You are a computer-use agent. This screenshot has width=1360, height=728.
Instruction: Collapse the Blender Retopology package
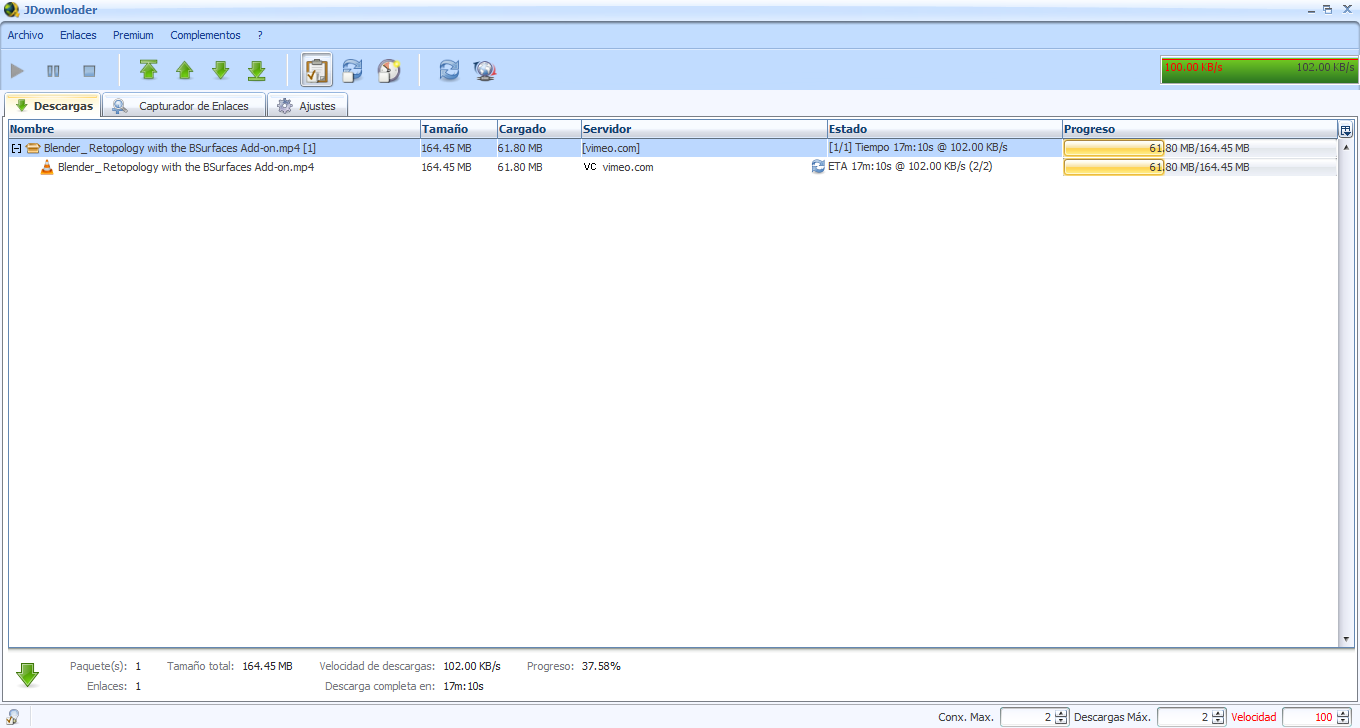coord(16,148)
